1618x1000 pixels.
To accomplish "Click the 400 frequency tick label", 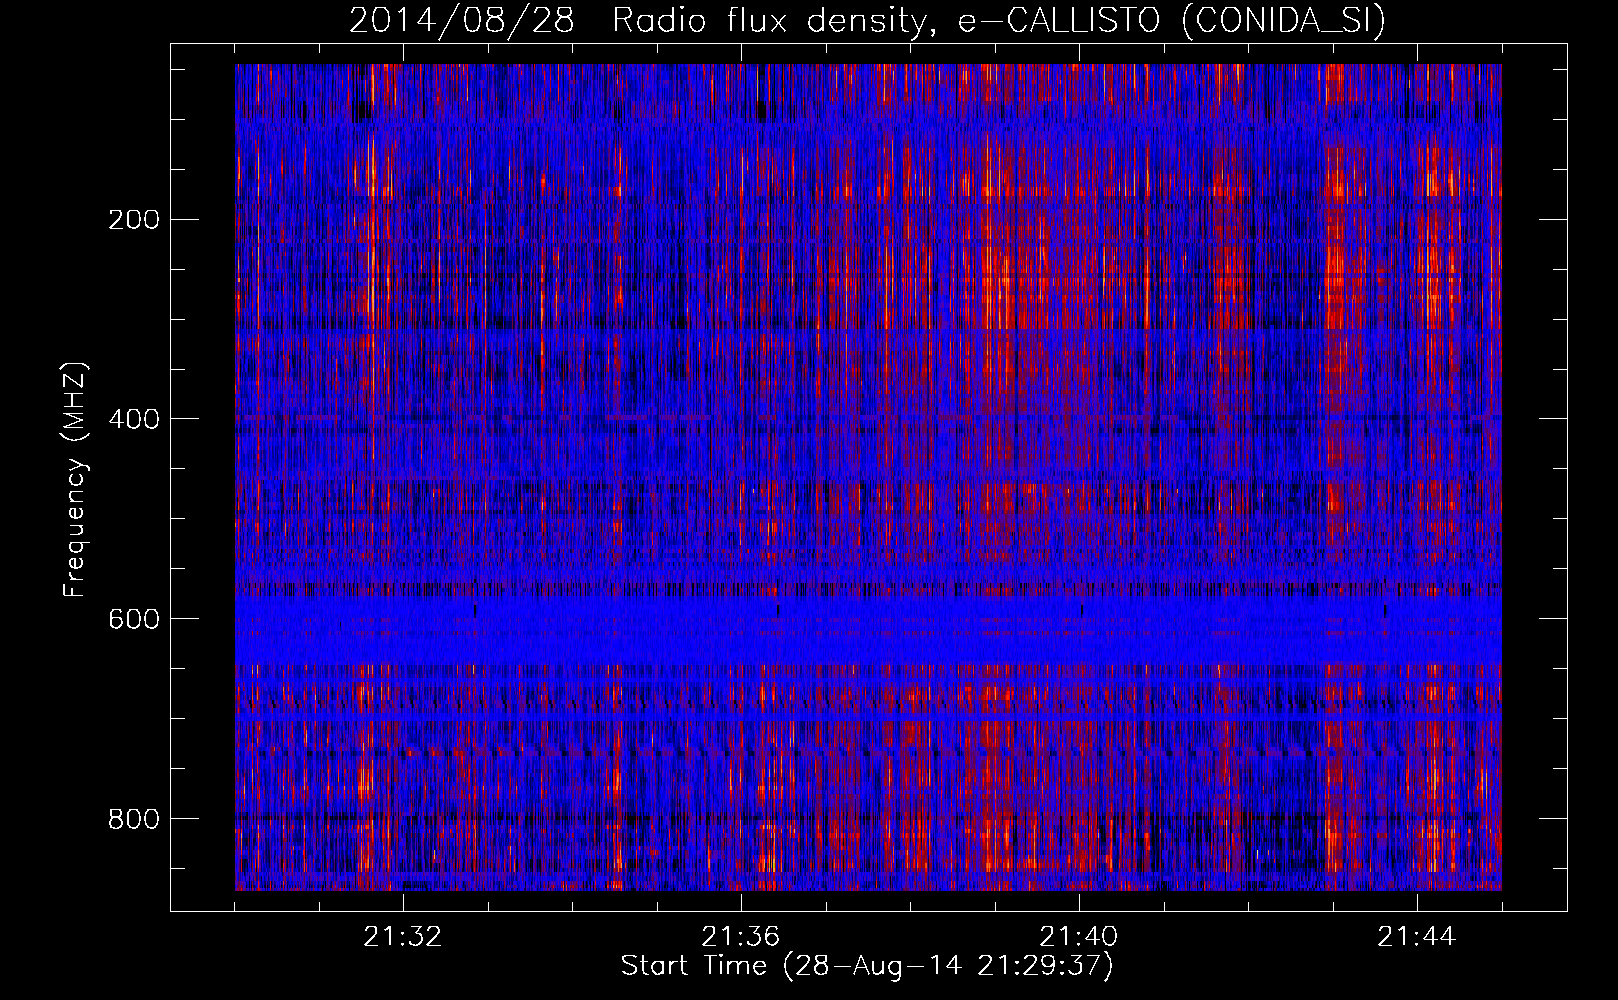I will 134,419.
